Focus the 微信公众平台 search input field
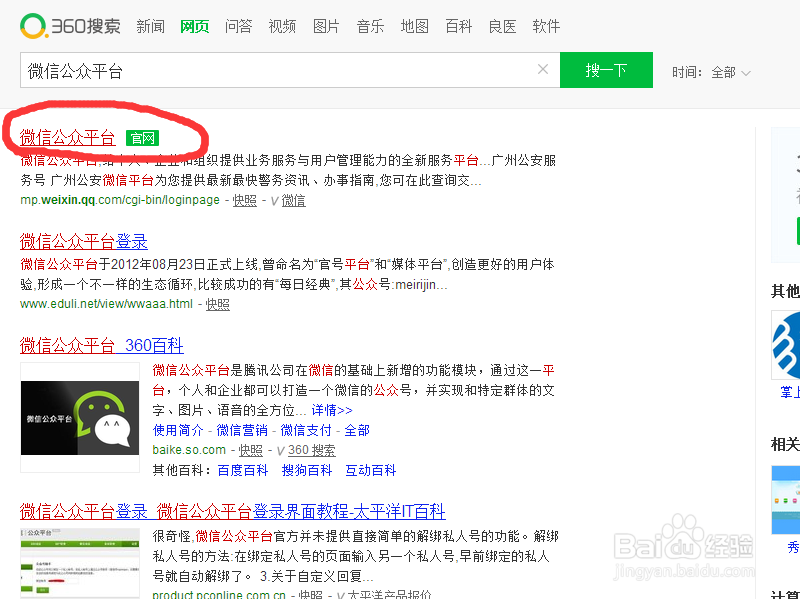The width and height of the screenshot is (800, 599). pos(290,70)
